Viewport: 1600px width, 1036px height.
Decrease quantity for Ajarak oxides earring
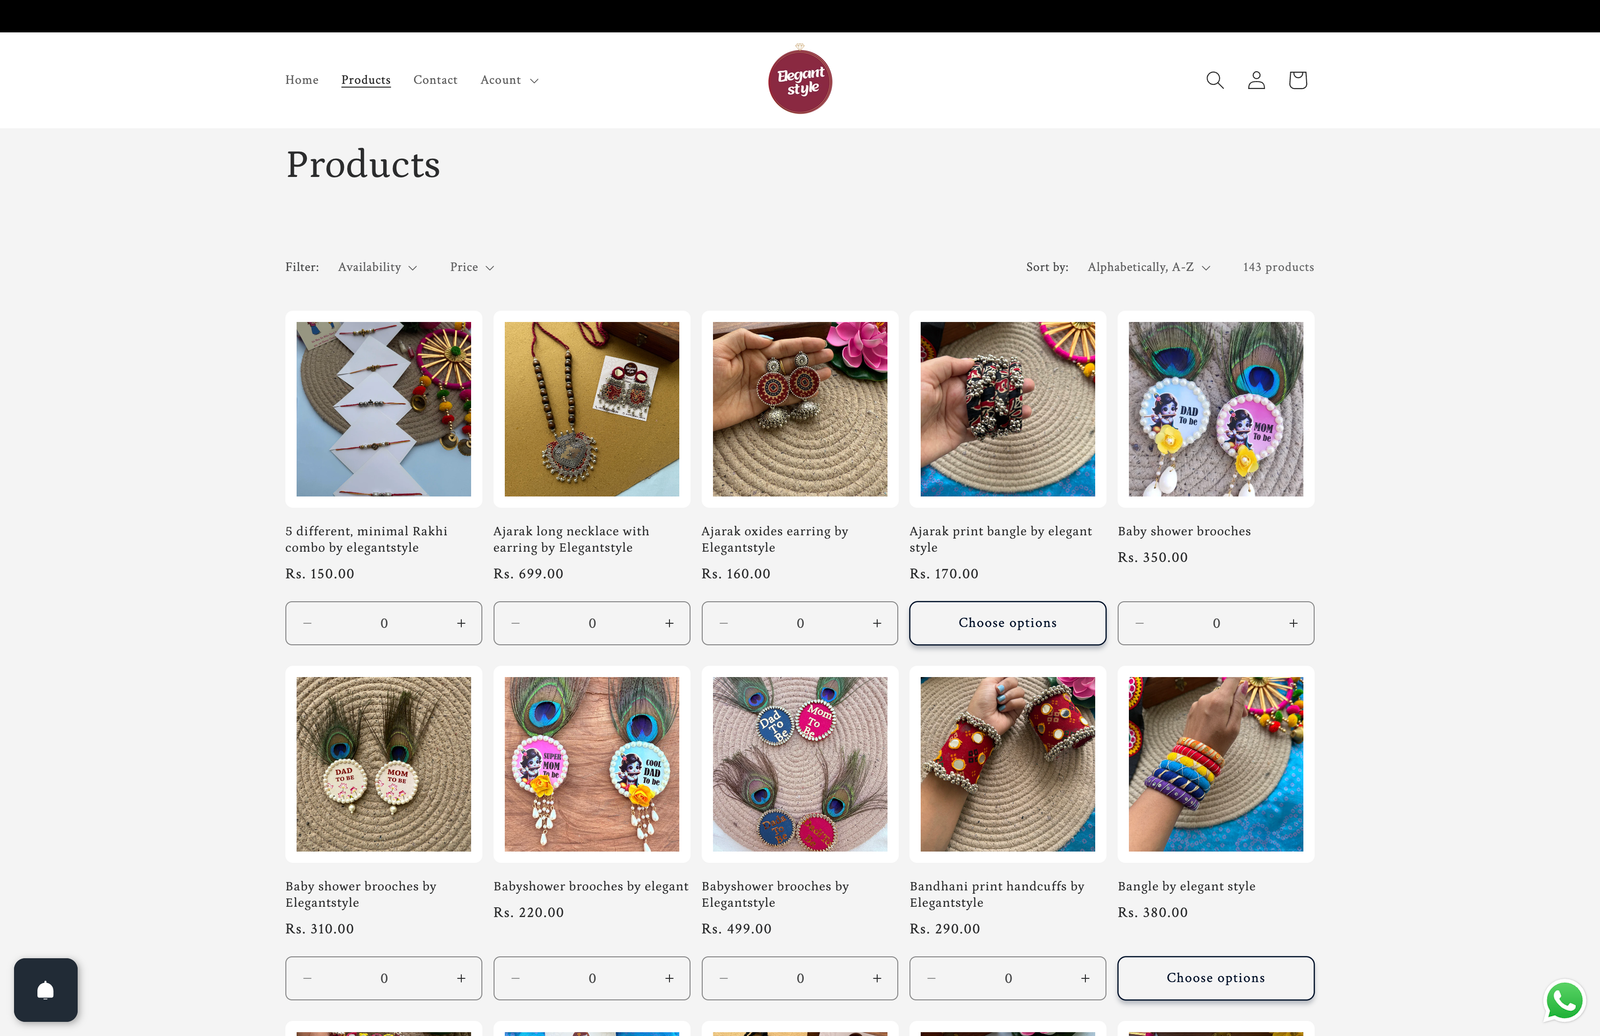(x=723, y=623)
